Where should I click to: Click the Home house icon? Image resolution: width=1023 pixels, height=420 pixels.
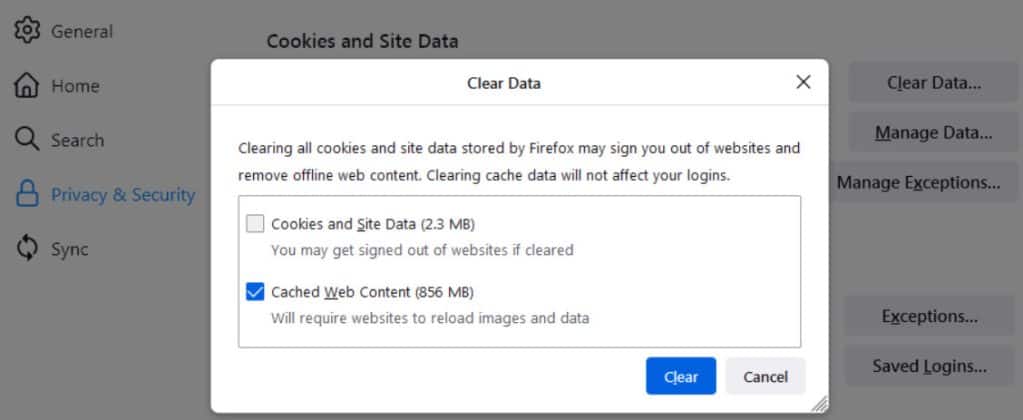(x=27, y=86)
